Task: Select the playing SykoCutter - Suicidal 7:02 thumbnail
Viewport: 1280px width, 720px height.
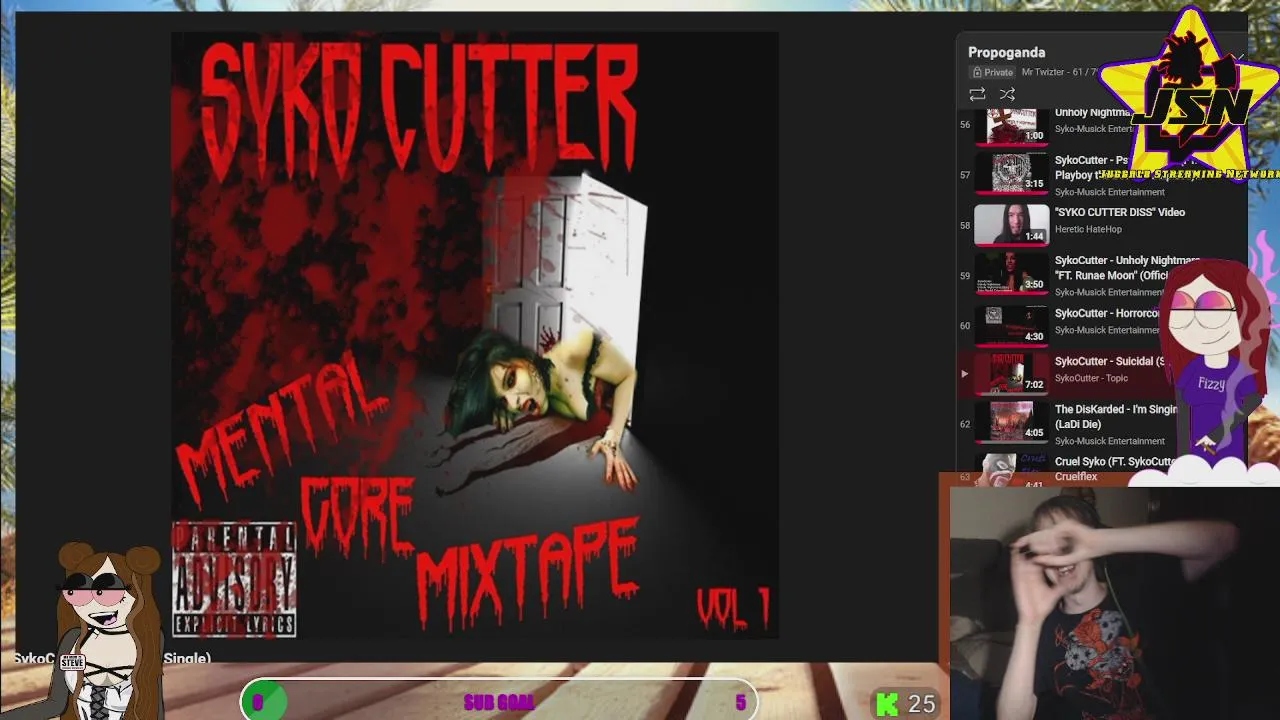Action: pyautogui.click(x=1011, y=373)
